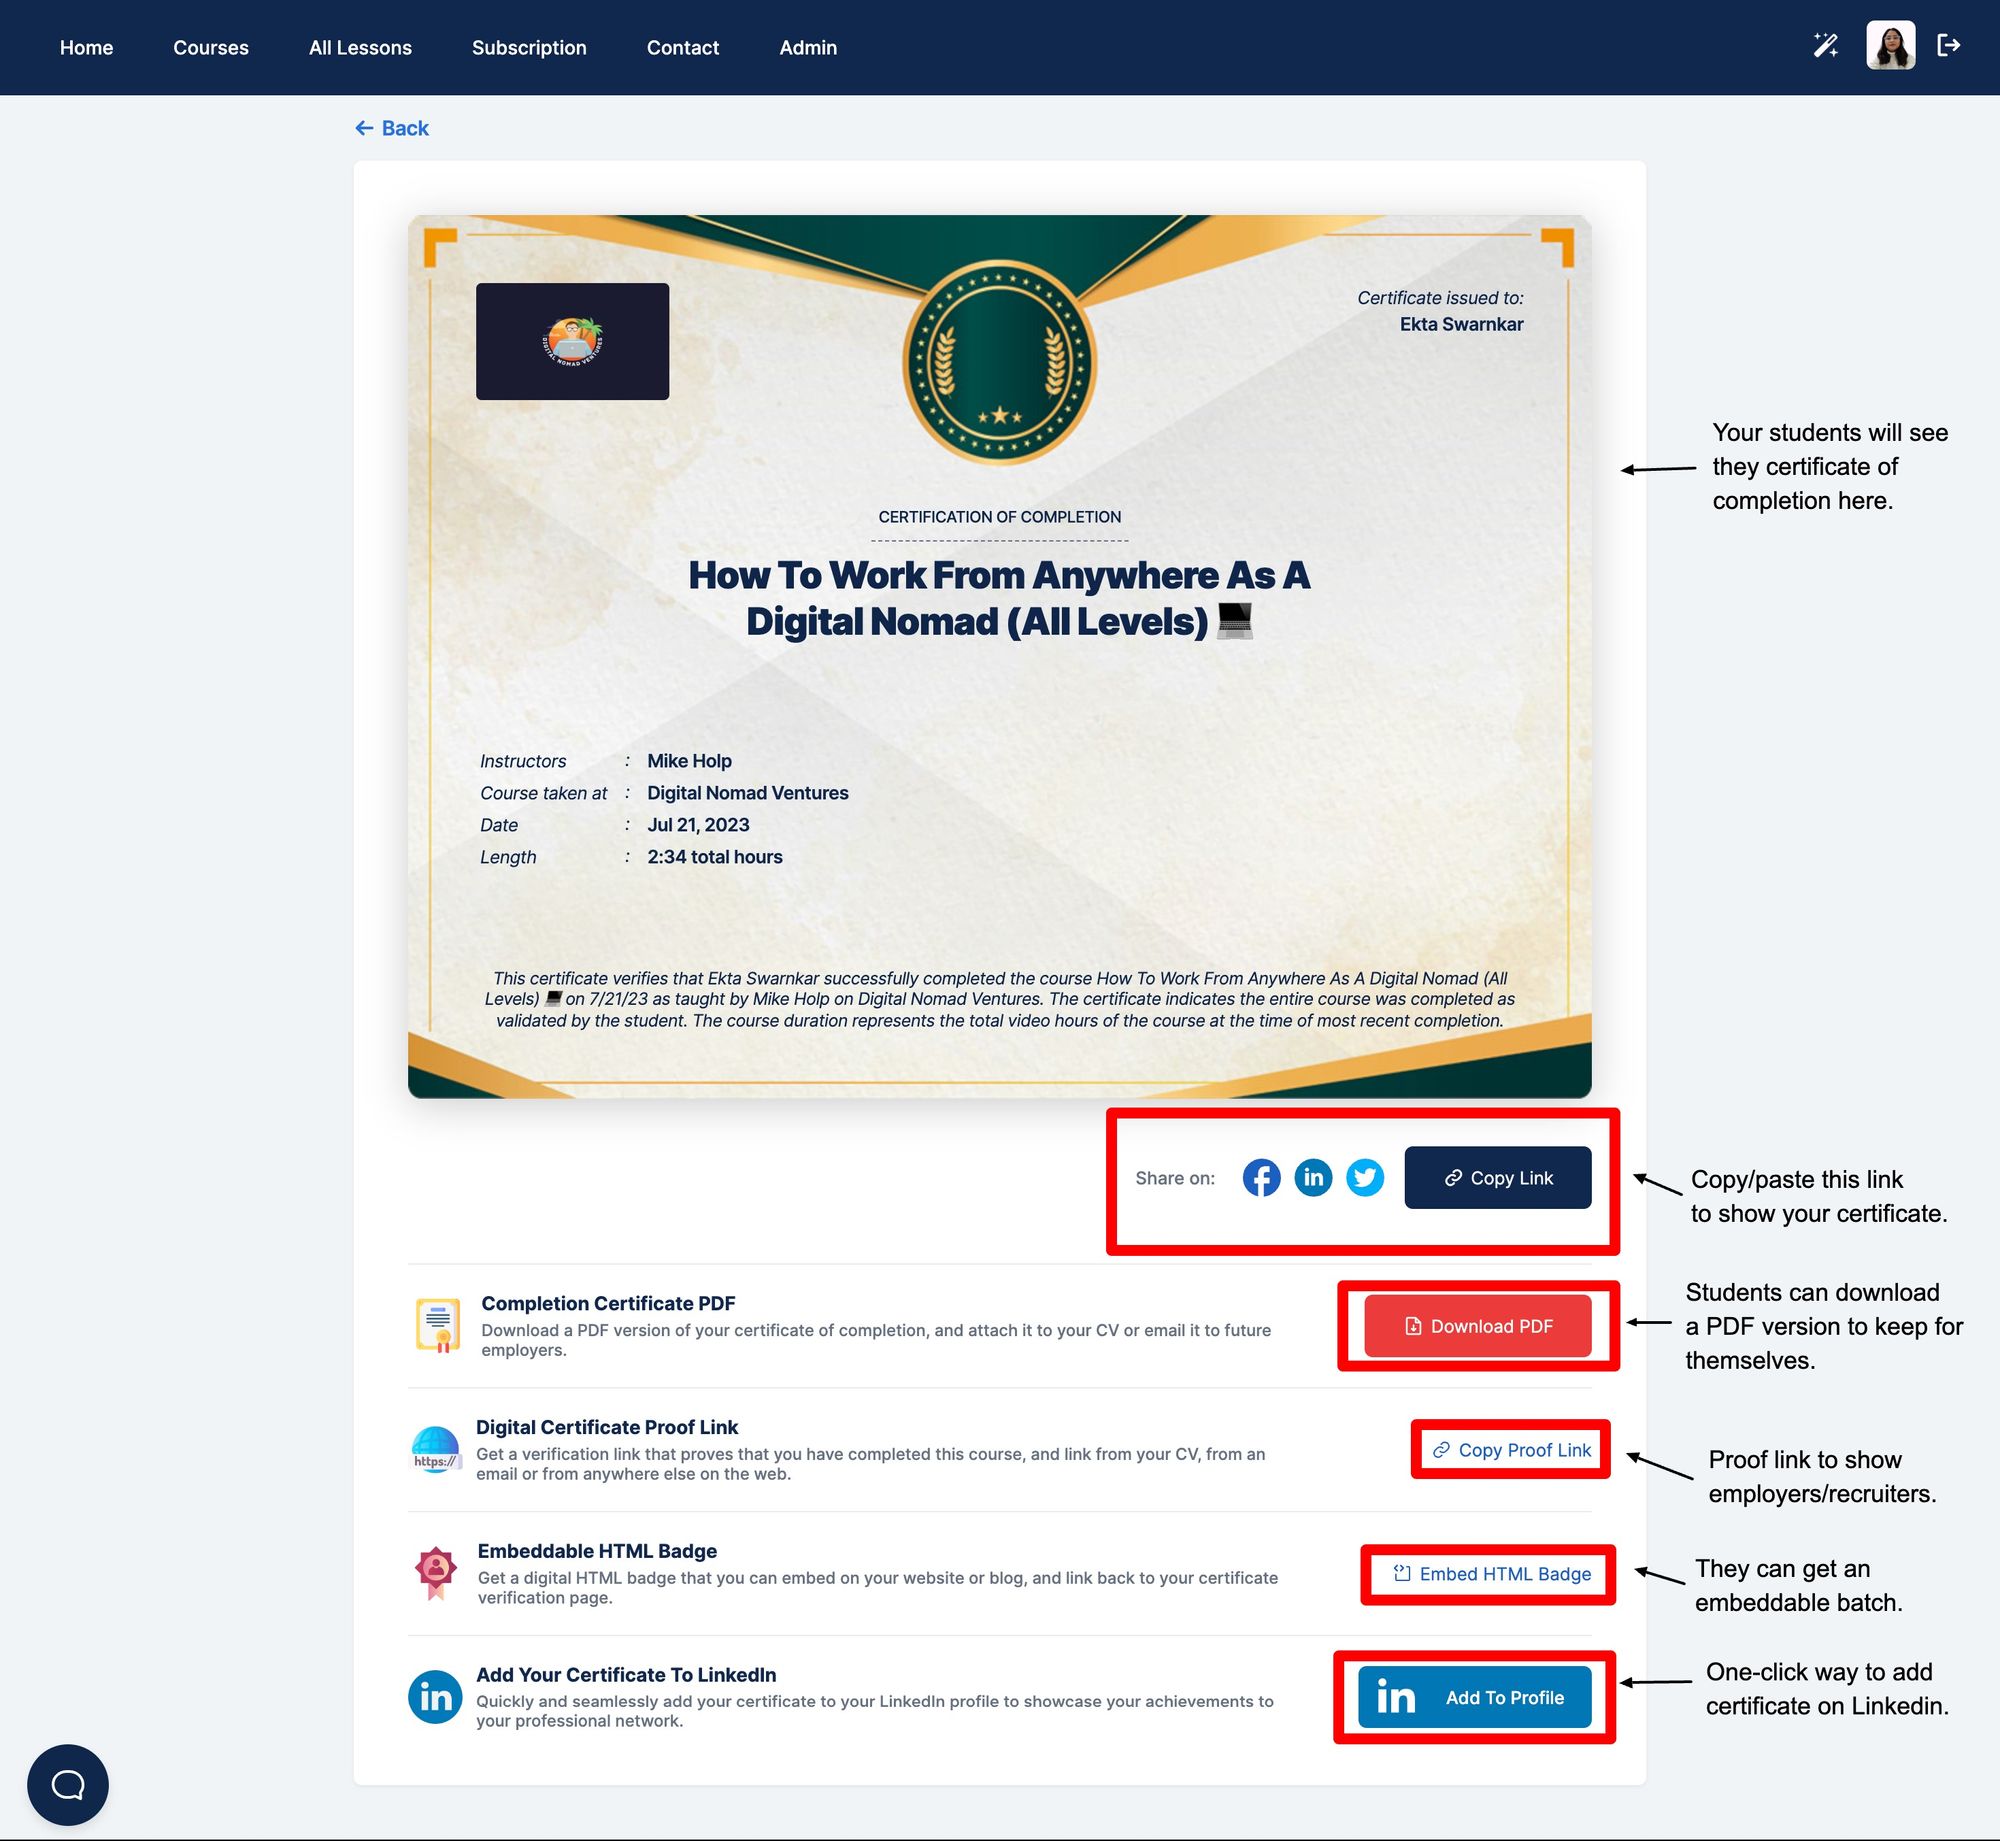Open the user profile avatar

click(x=1889, y=46)
